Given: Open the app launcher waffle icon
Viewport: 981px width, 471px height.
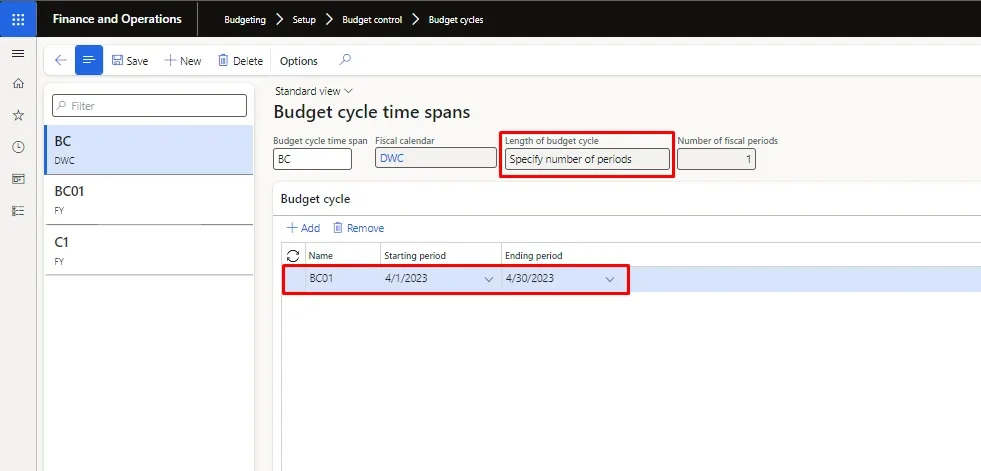Looking at the screenshot, I should point(18,19).
